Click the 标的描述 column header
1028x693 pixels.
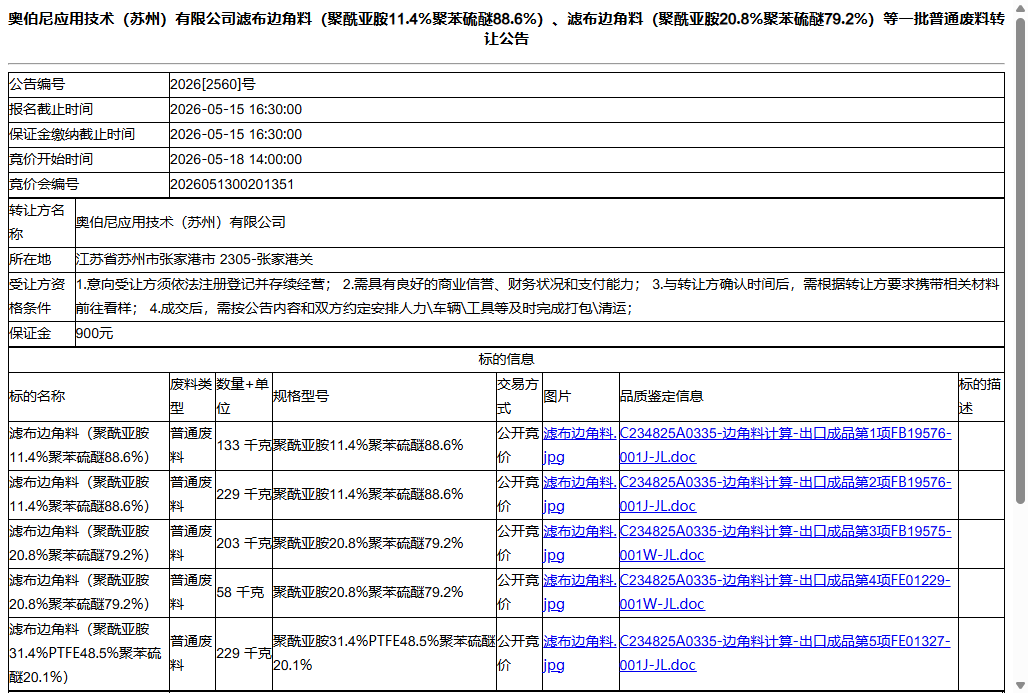coord(980,397)
